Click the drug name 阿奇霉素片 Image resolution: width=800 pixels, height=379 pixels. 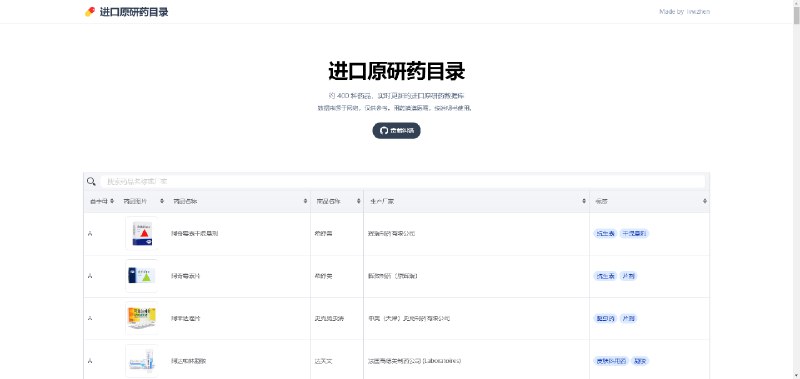(185, 276)
